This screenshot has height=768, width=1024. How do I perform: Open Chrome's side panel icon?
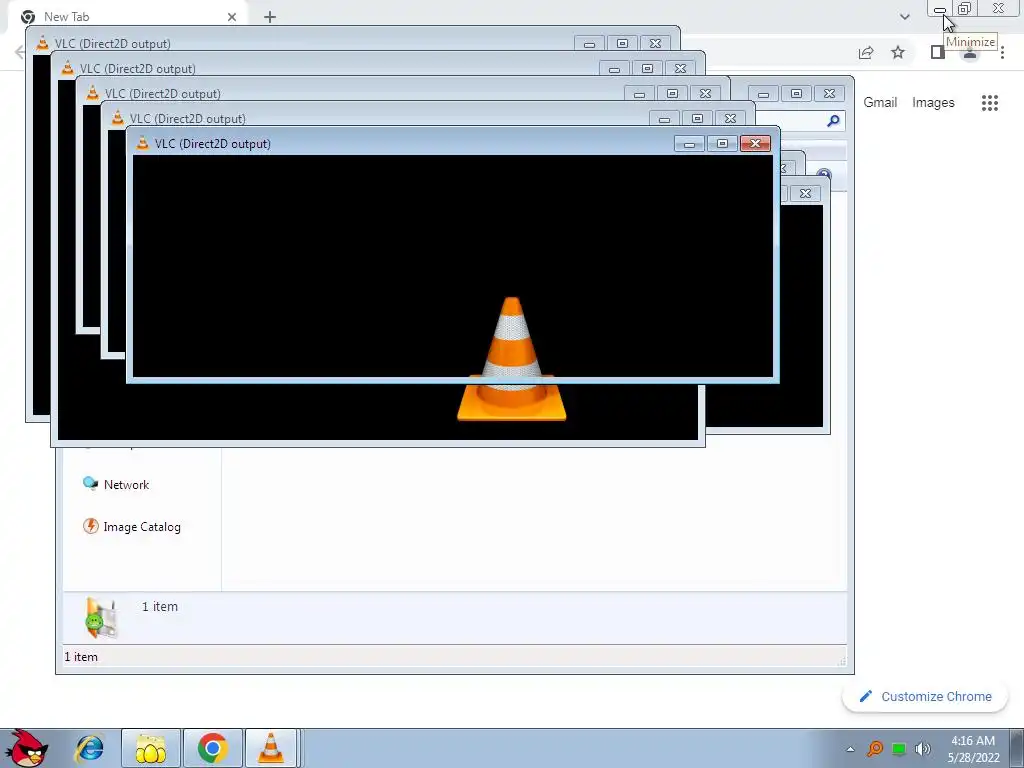point(938,52)
